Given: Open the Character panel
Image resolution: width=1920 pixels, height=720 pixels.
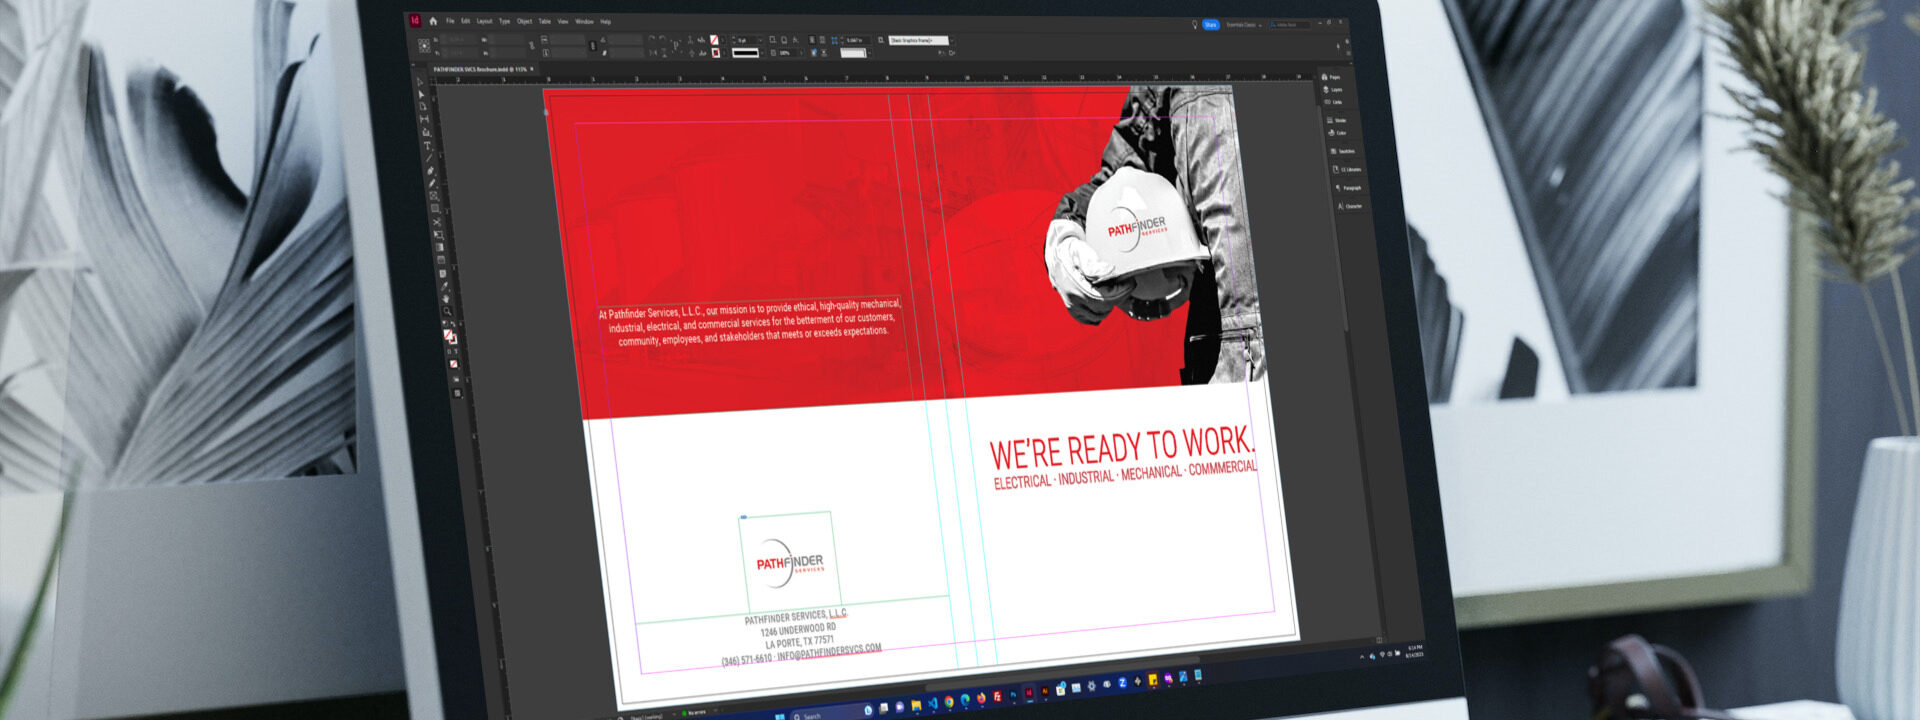Looking at the screenshot, I should (1350, 206).
